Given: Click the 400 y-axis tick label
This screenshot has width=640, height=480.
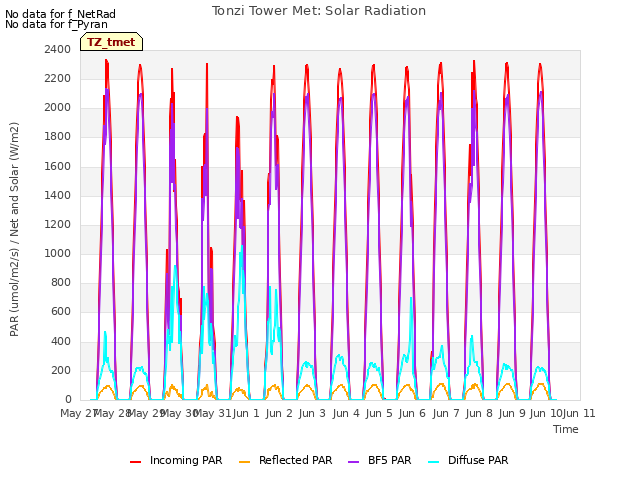Looking at the screenshot, I should [61, 341].
